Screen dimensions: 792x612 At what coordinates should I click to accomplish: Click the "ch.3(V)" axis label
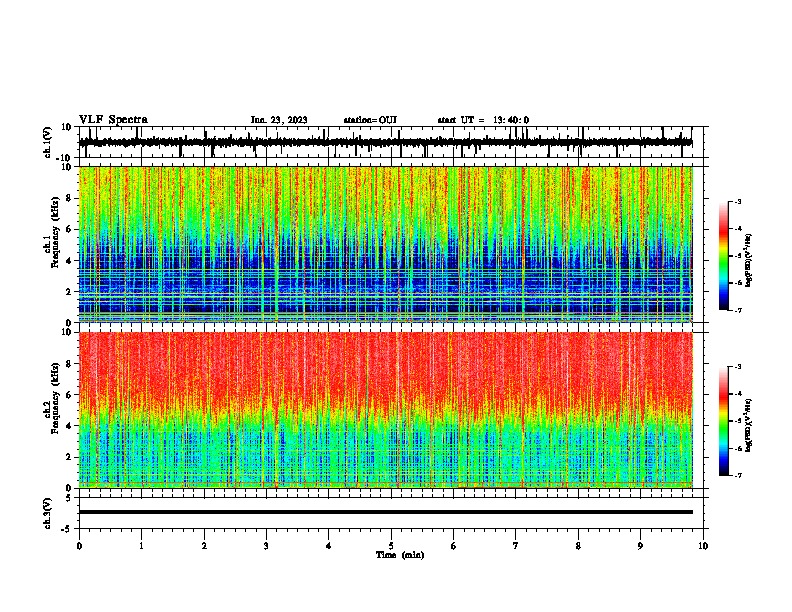pyautogui.click(x=48, y=513)
